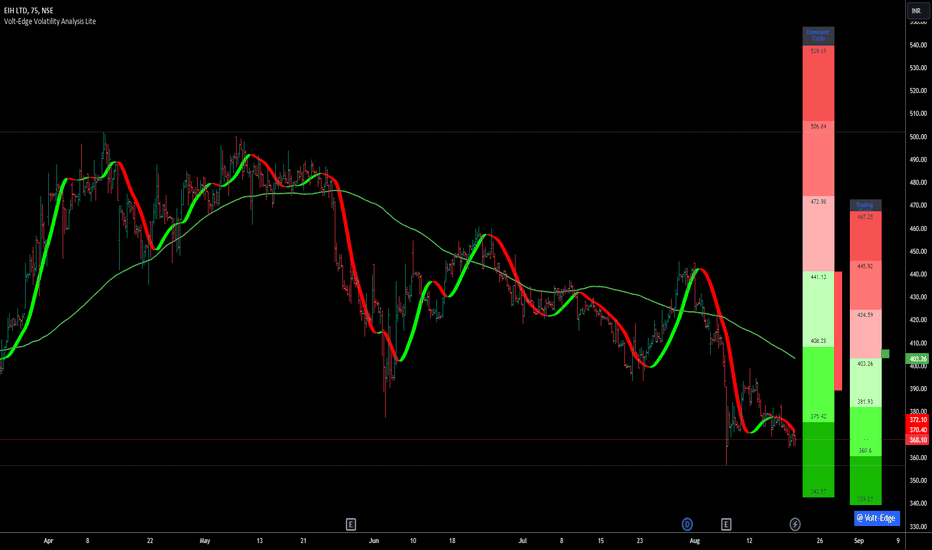Select the 381.93 level in Trading Cycle

click(x=865, y=402)
